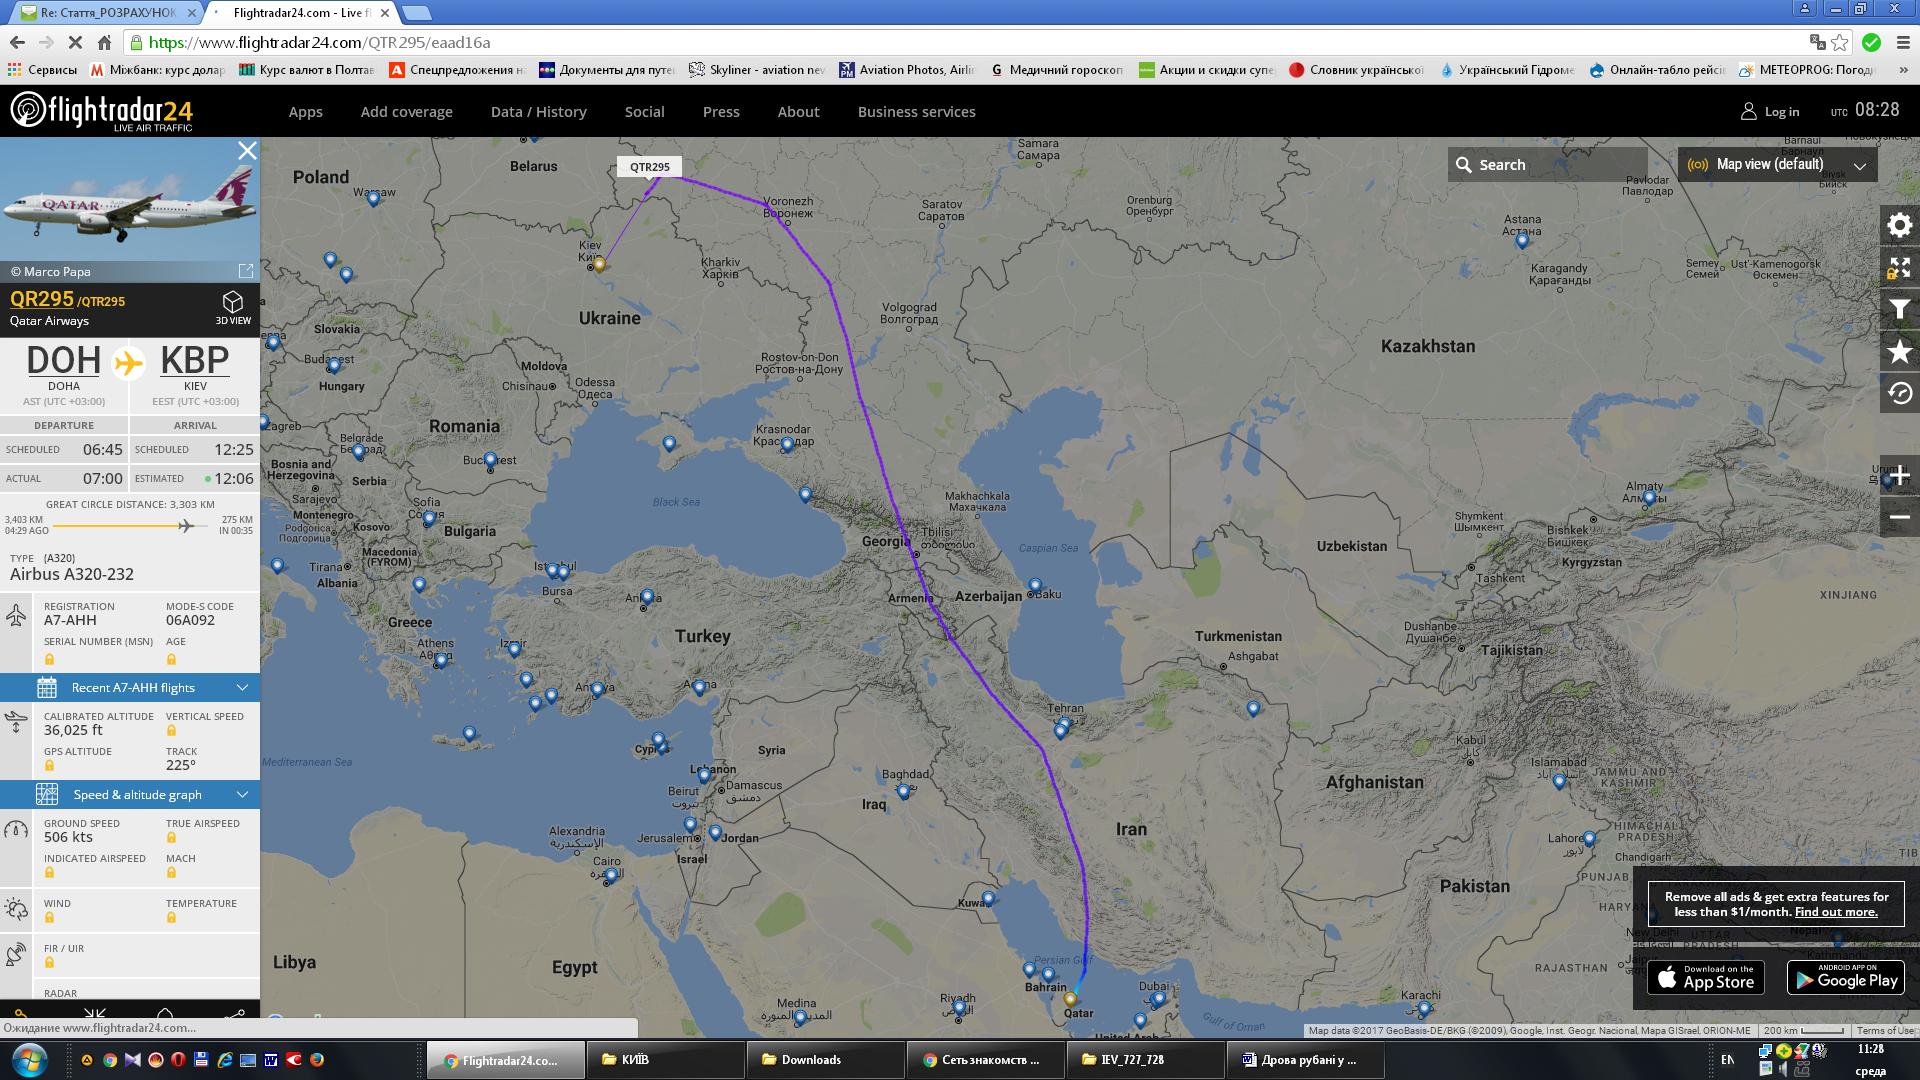Open aircraft photo in external link icon

click(245, 271)
